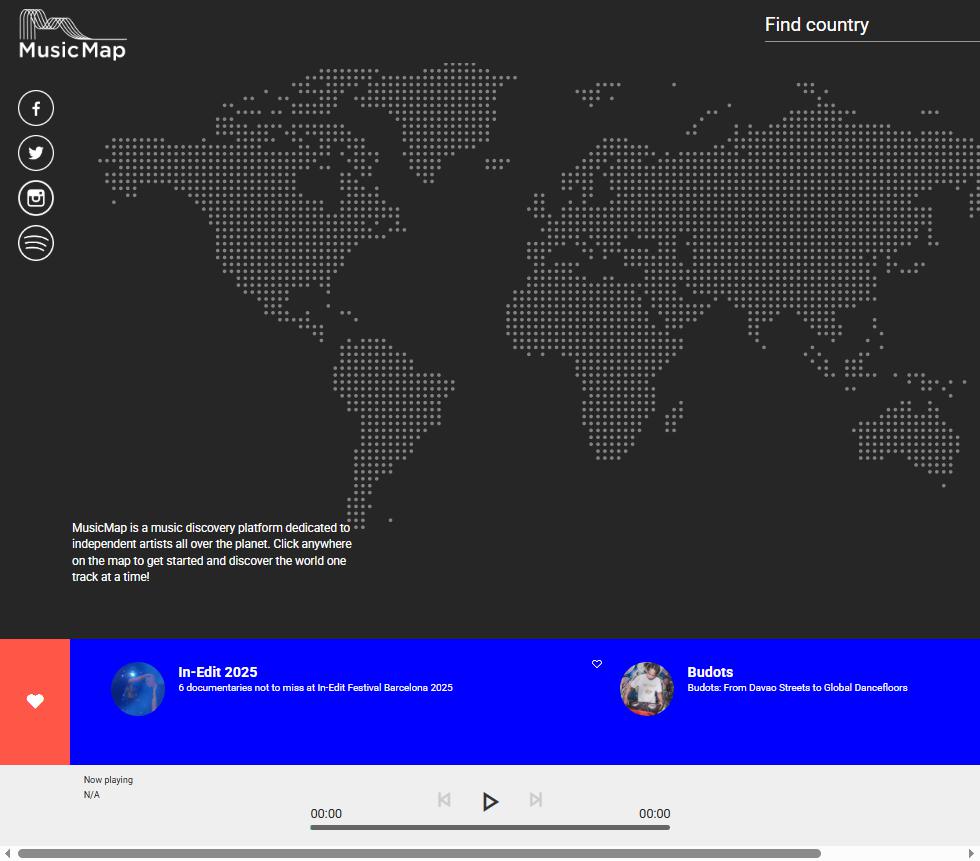Viewport: 980px width, 861px height.
Task: Click the elapsed time 00:00 on left
Action: pos(326,814)
